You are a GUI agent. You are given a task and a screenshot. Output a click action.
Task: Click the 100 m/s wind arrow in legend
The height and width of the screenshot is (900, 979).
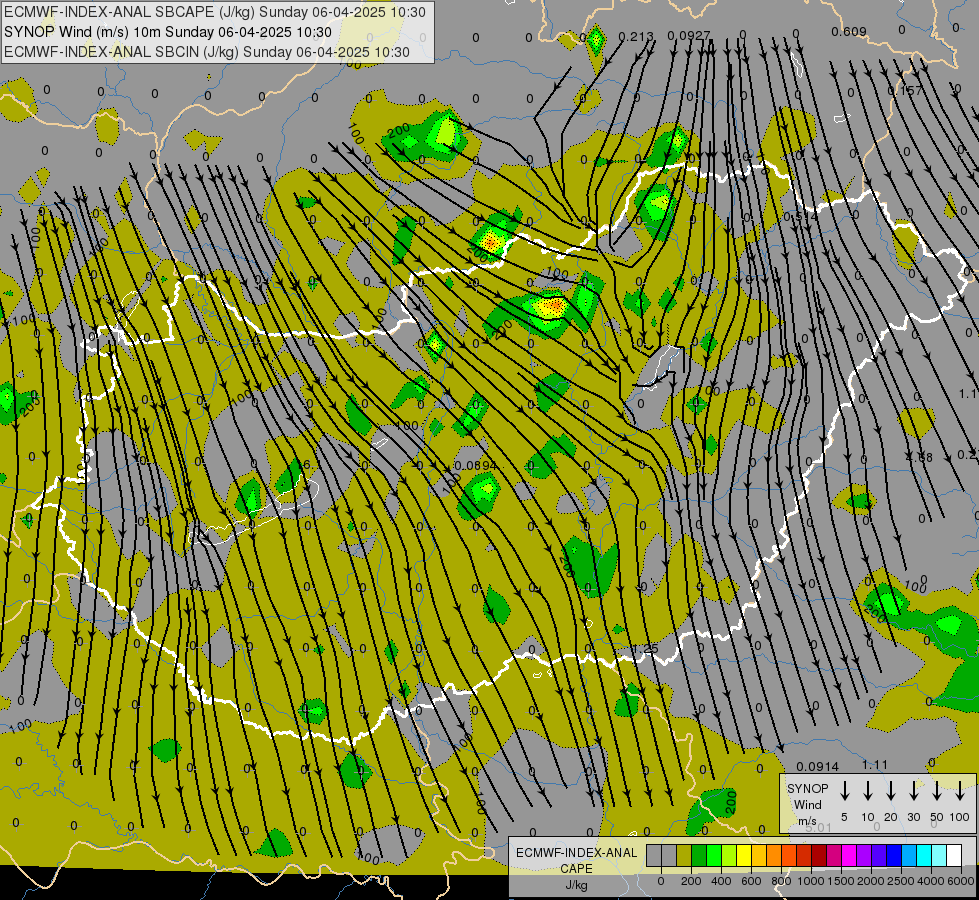(x=960, y=791)
